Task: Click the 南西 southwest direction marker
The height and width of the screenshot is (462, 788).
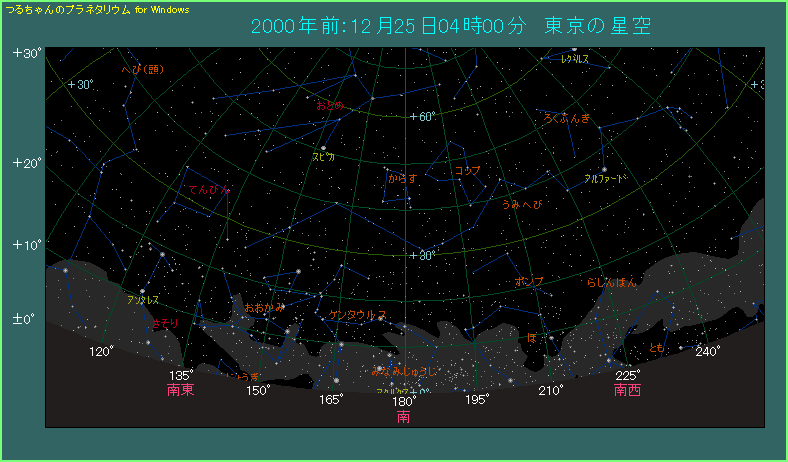Action: 628,390
